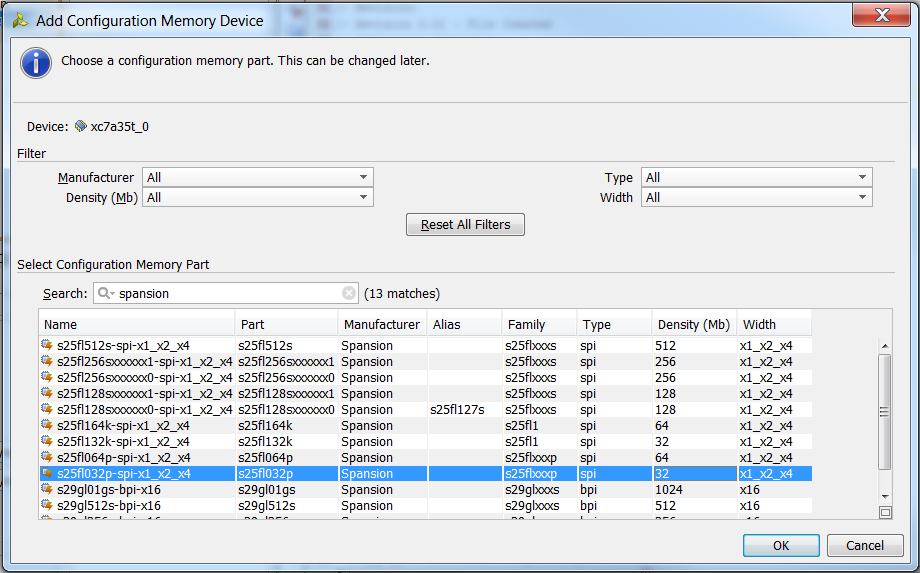Click the 1024 density cell

click(695, 489)
